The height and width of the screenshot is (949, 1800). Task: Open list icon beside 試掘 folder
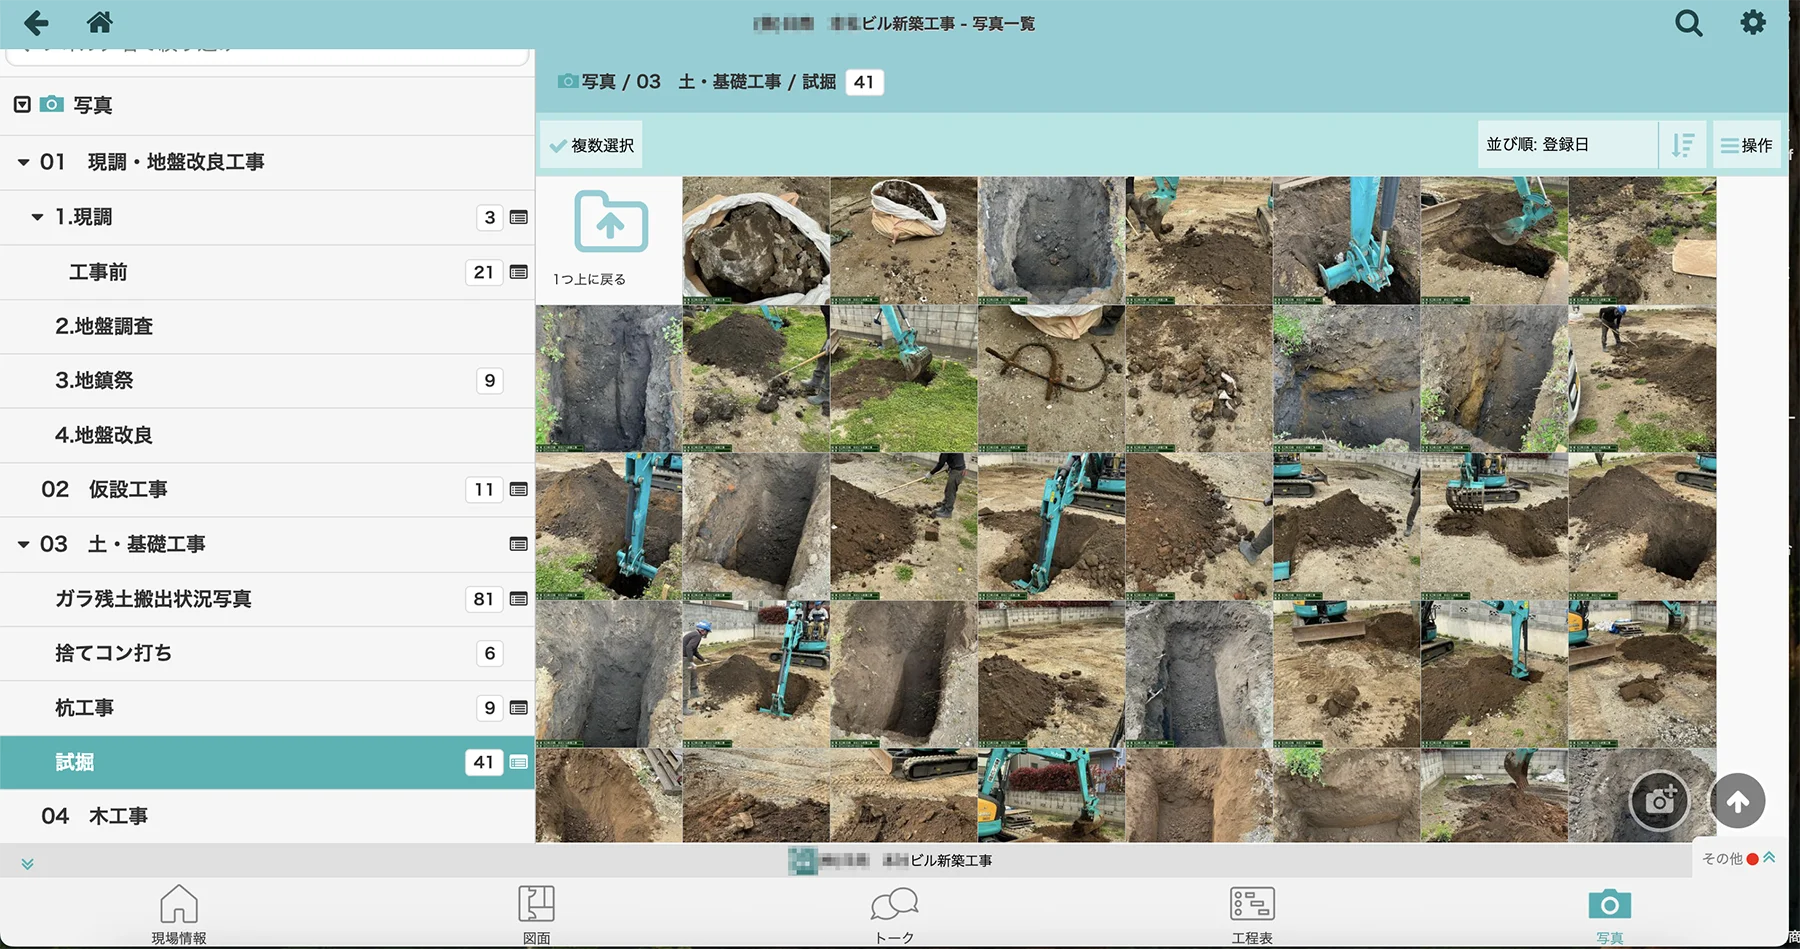519,762
